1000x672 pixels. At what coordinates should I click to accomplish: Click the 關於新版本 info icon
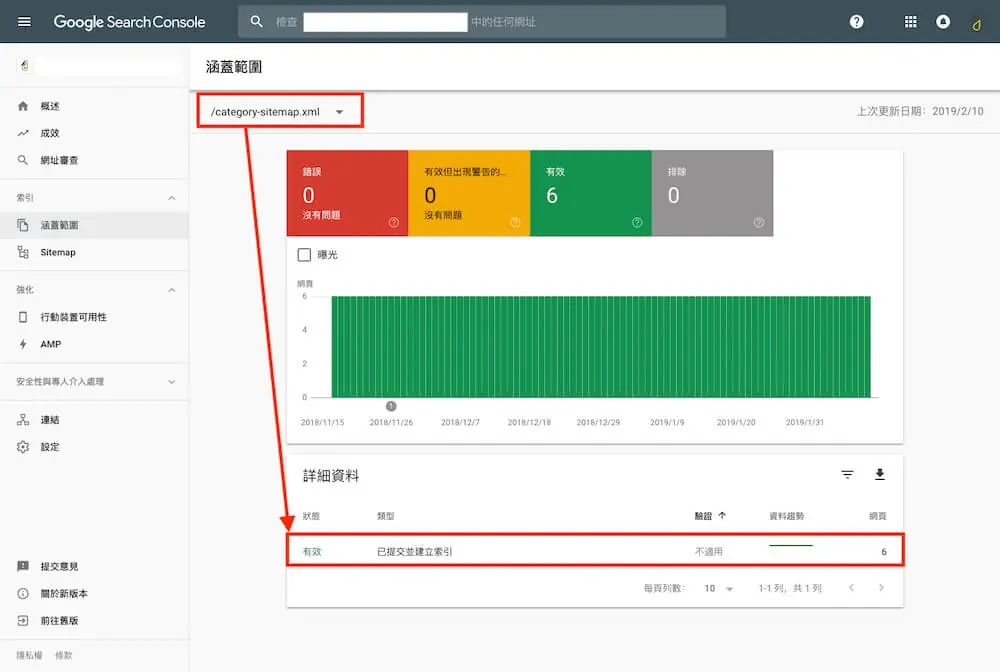(x=23, y=594)
